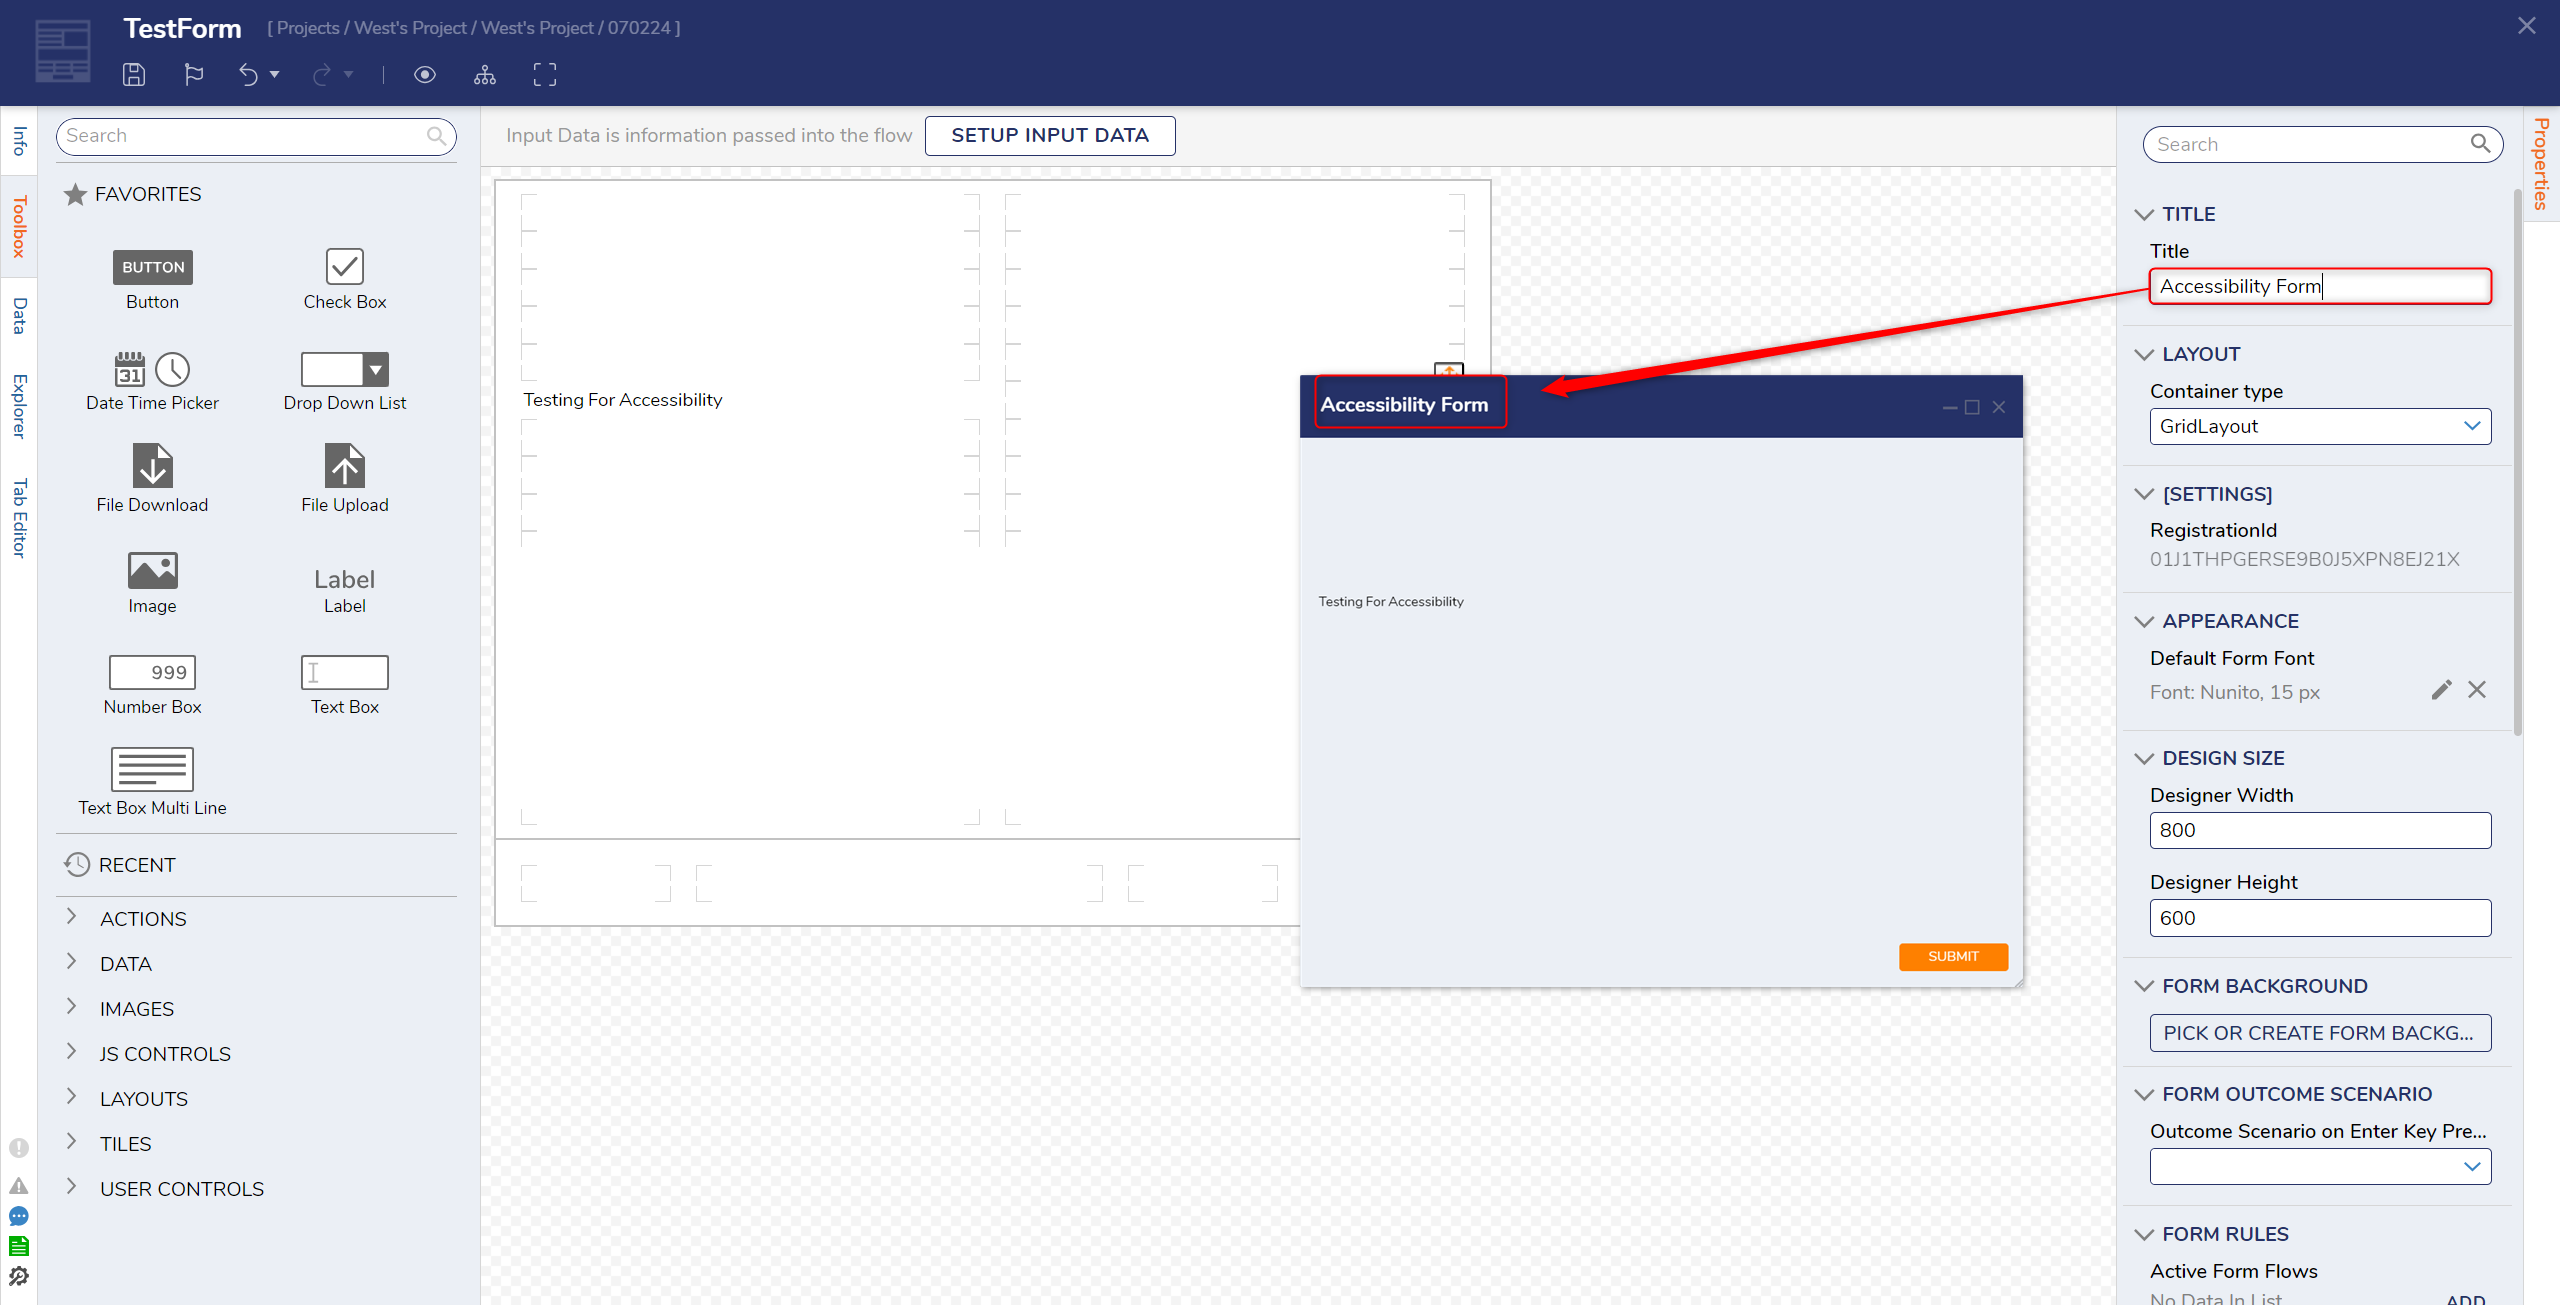The image size is (2560, 1305).
Task: Click the orange SUBMIT button in preview
Action: [x=1953, y=956]
